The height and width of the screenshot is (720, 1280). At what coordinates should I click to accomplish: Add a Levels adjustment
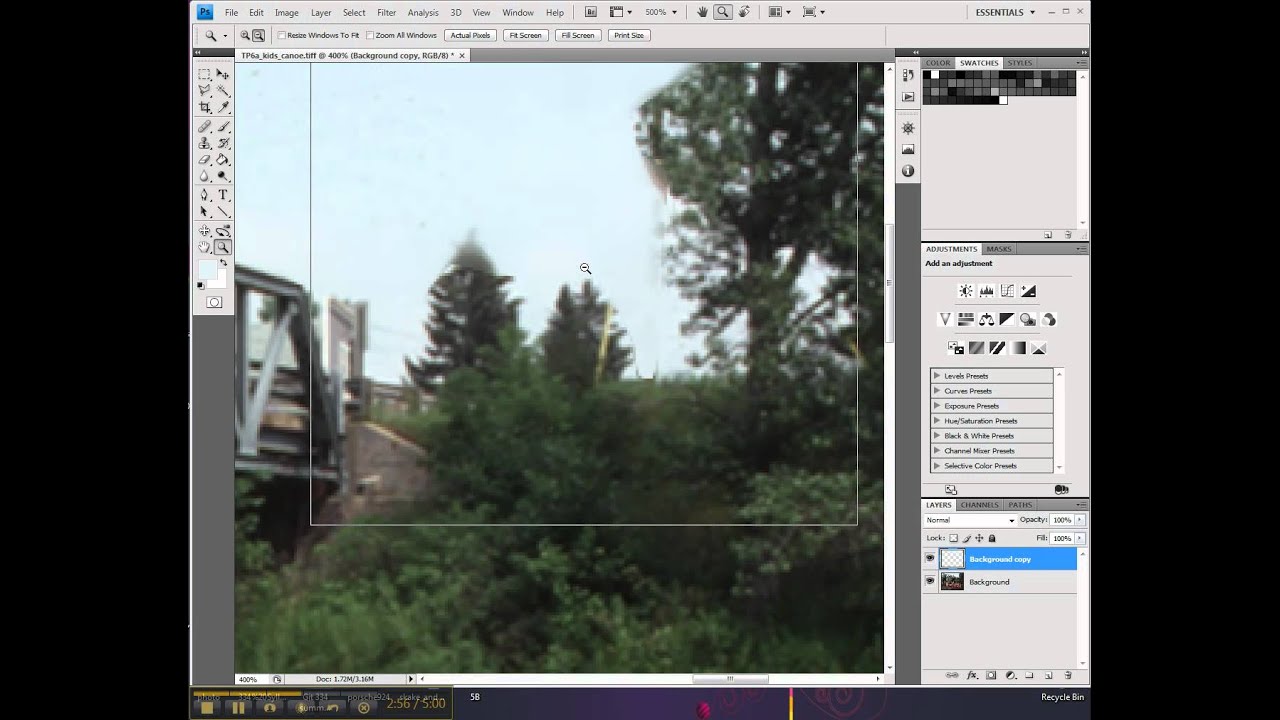coord(987,291)
